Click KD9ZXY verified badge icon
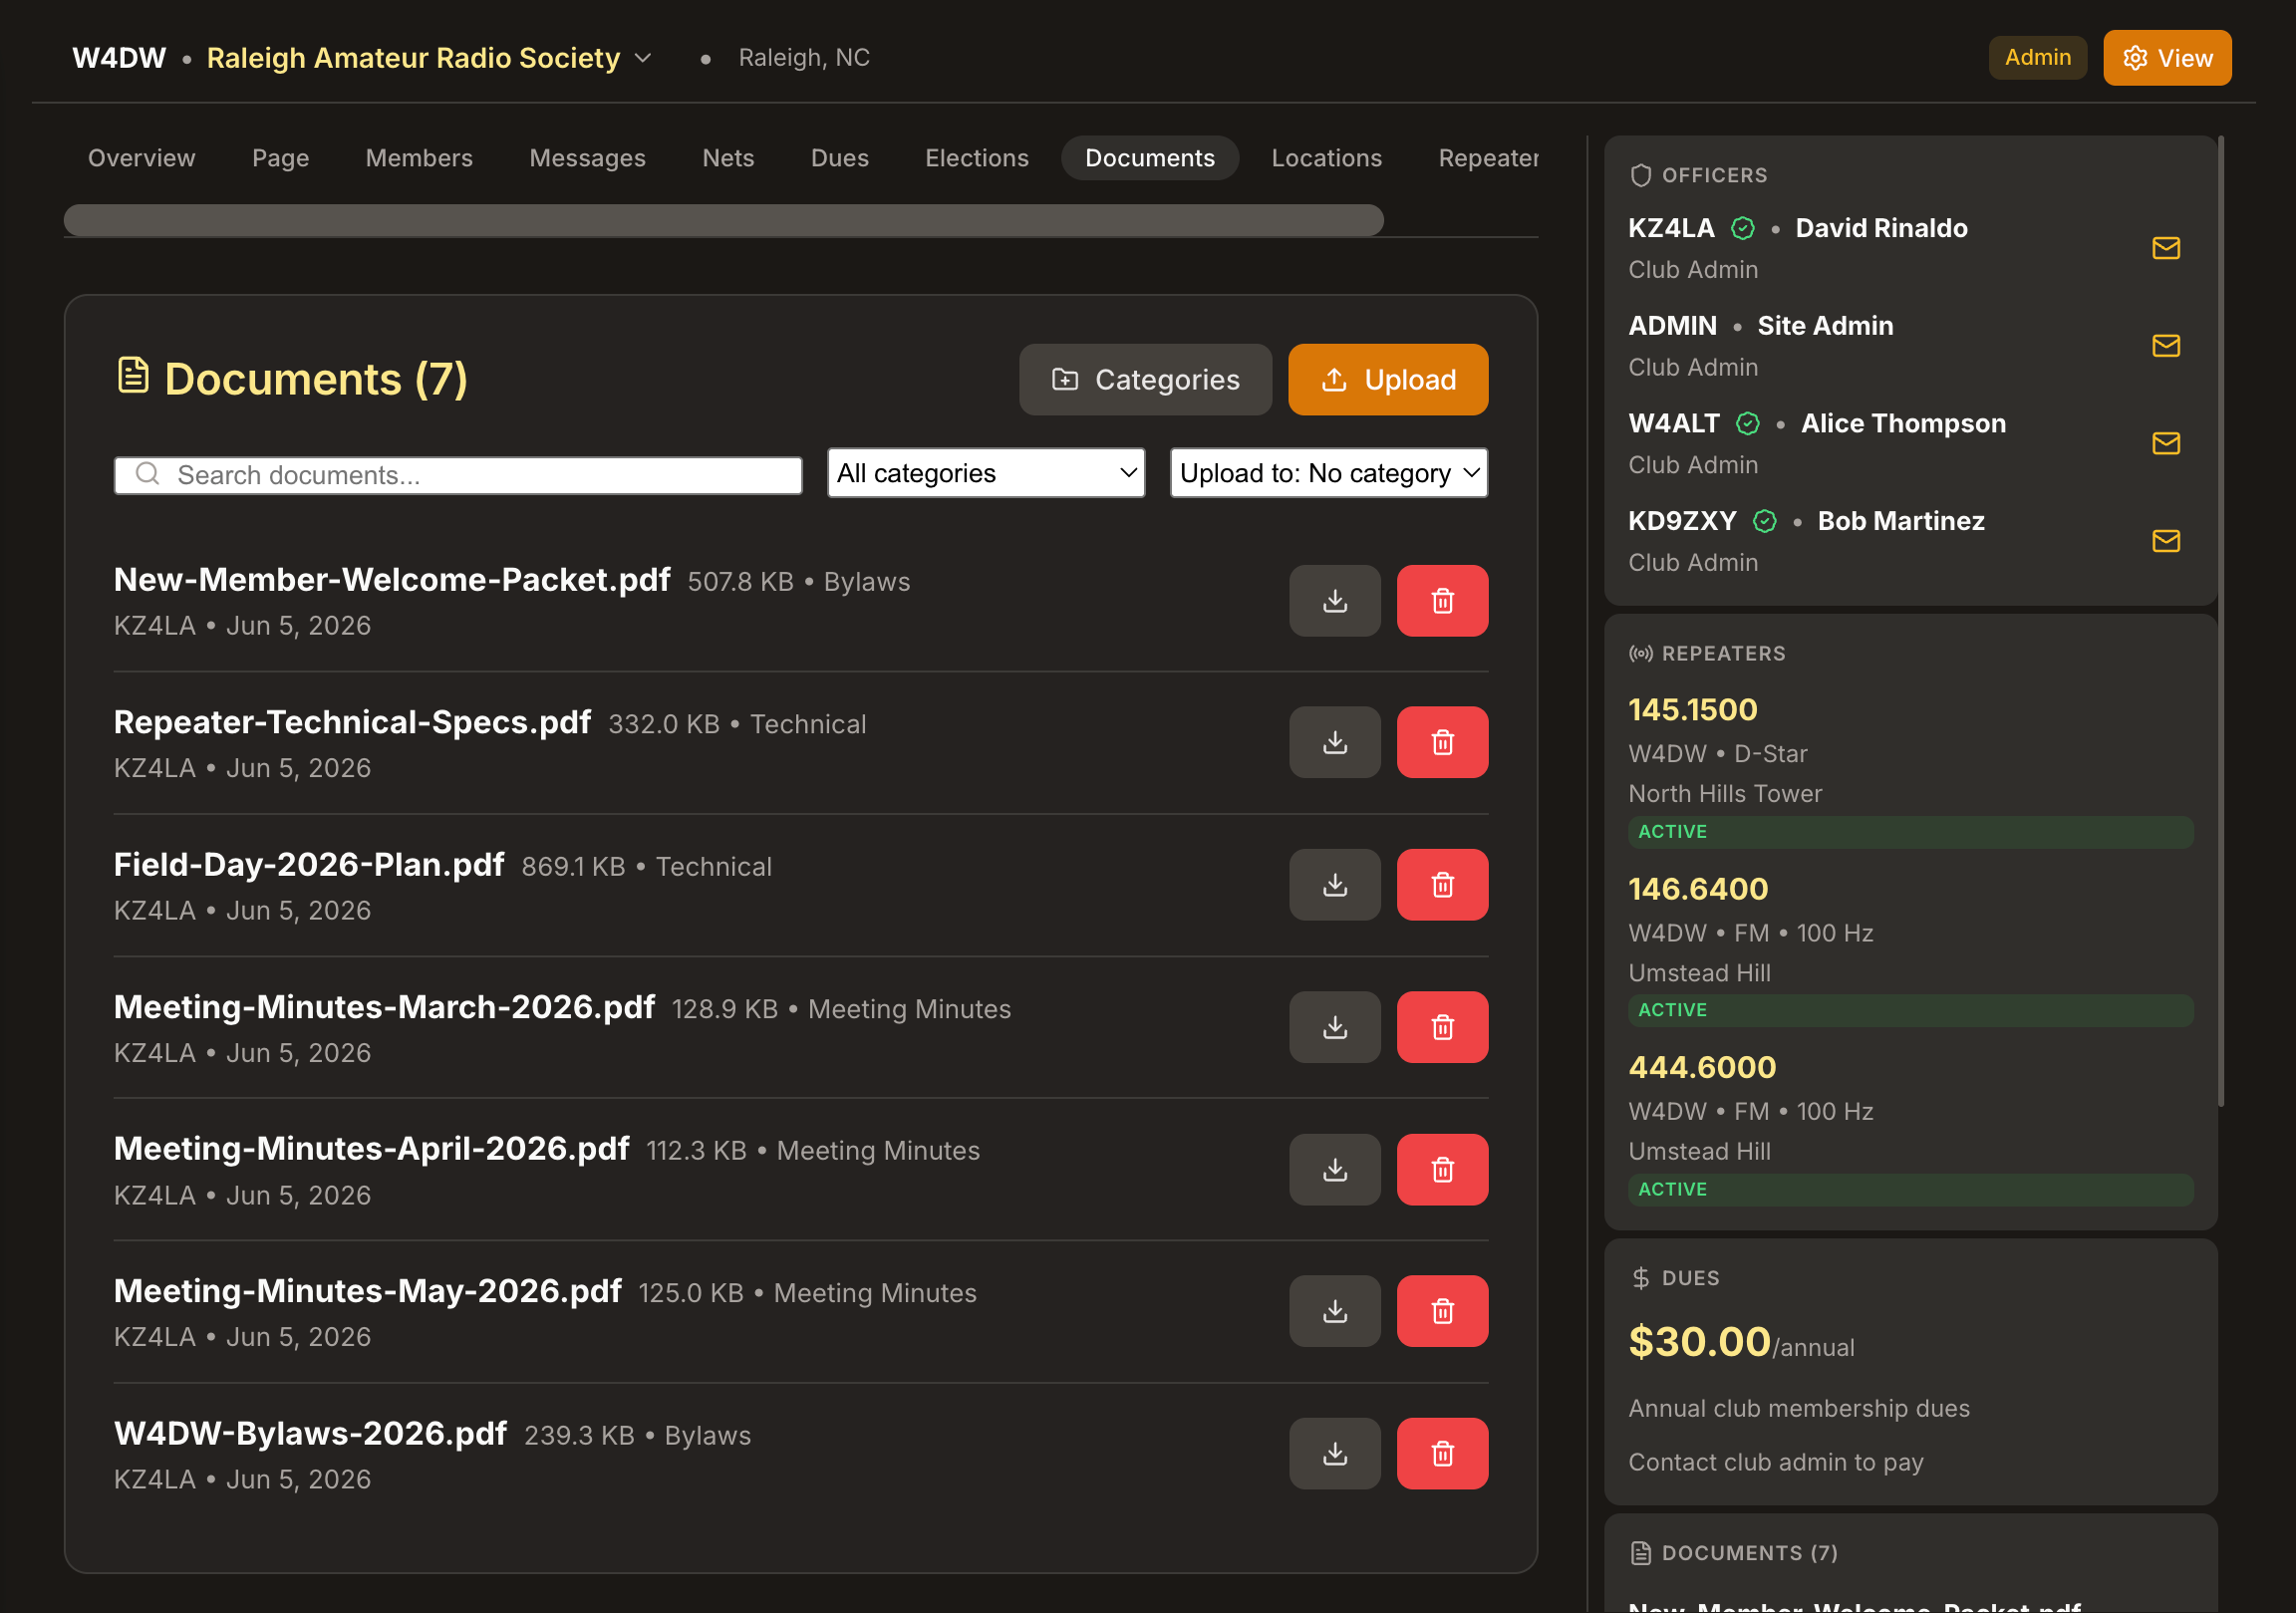 (1764, 521)
